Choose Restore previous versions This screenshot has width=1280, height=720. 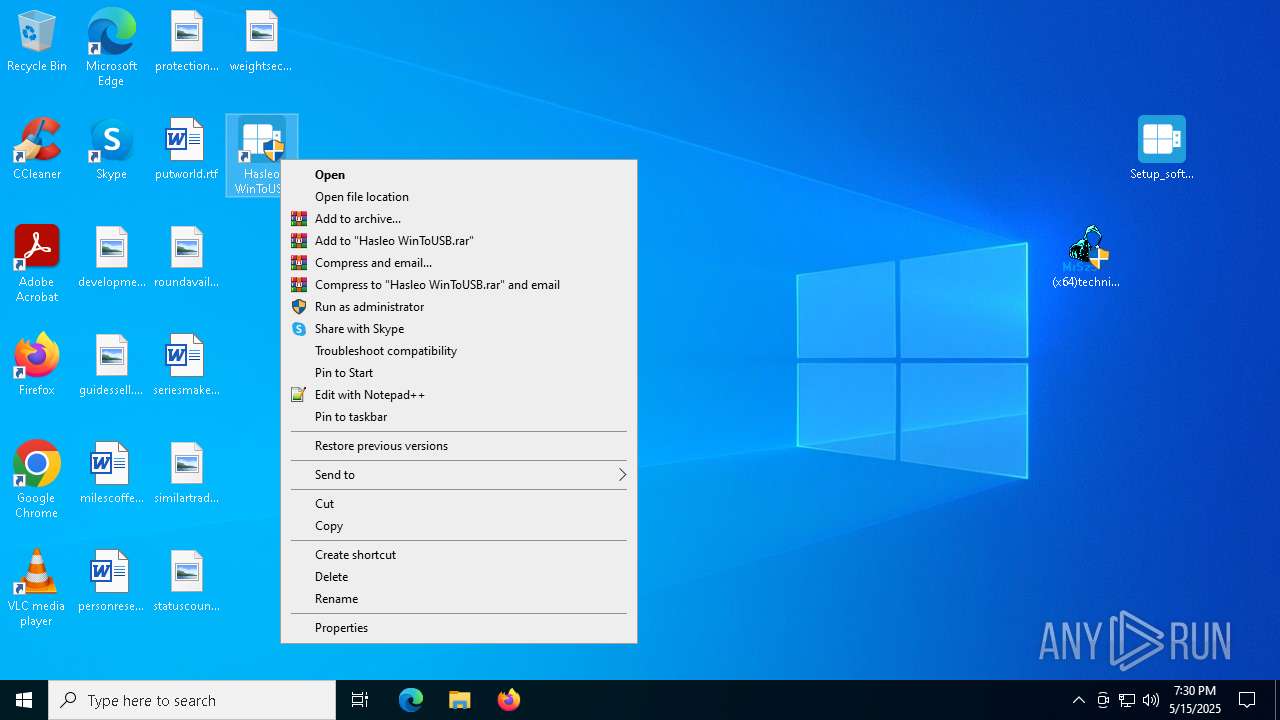[459, 446]
